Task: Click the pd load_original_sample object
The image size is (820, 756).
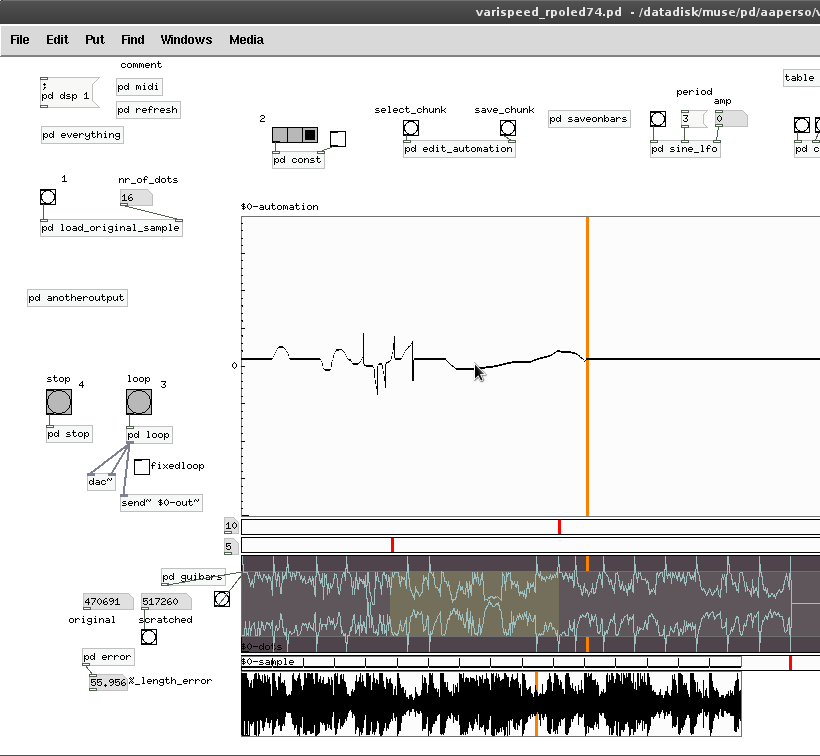Action: click(x=111, y=228)
